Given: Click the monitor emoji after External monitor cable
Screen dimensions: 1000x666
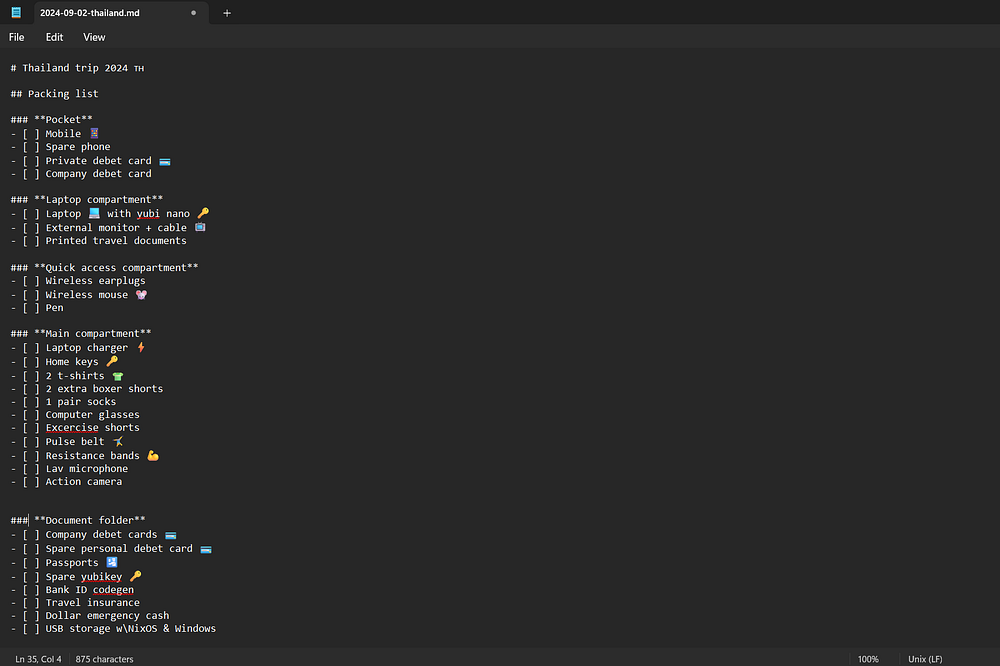Looking at the screenshot, I should [x=200, y=227].
